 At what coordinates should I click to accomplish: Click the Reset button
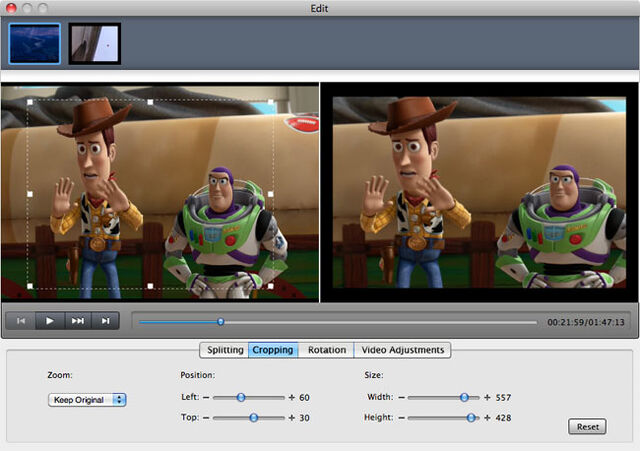(x=587, y=427)
